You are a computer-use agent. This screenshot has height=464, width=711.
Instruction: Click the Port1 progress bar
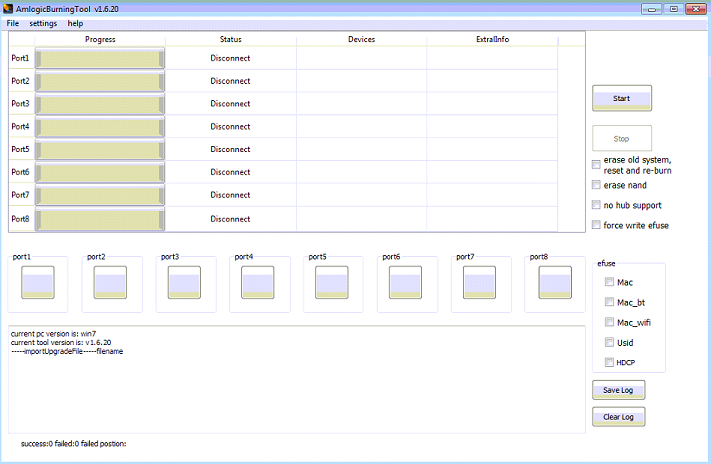(100, 58)
